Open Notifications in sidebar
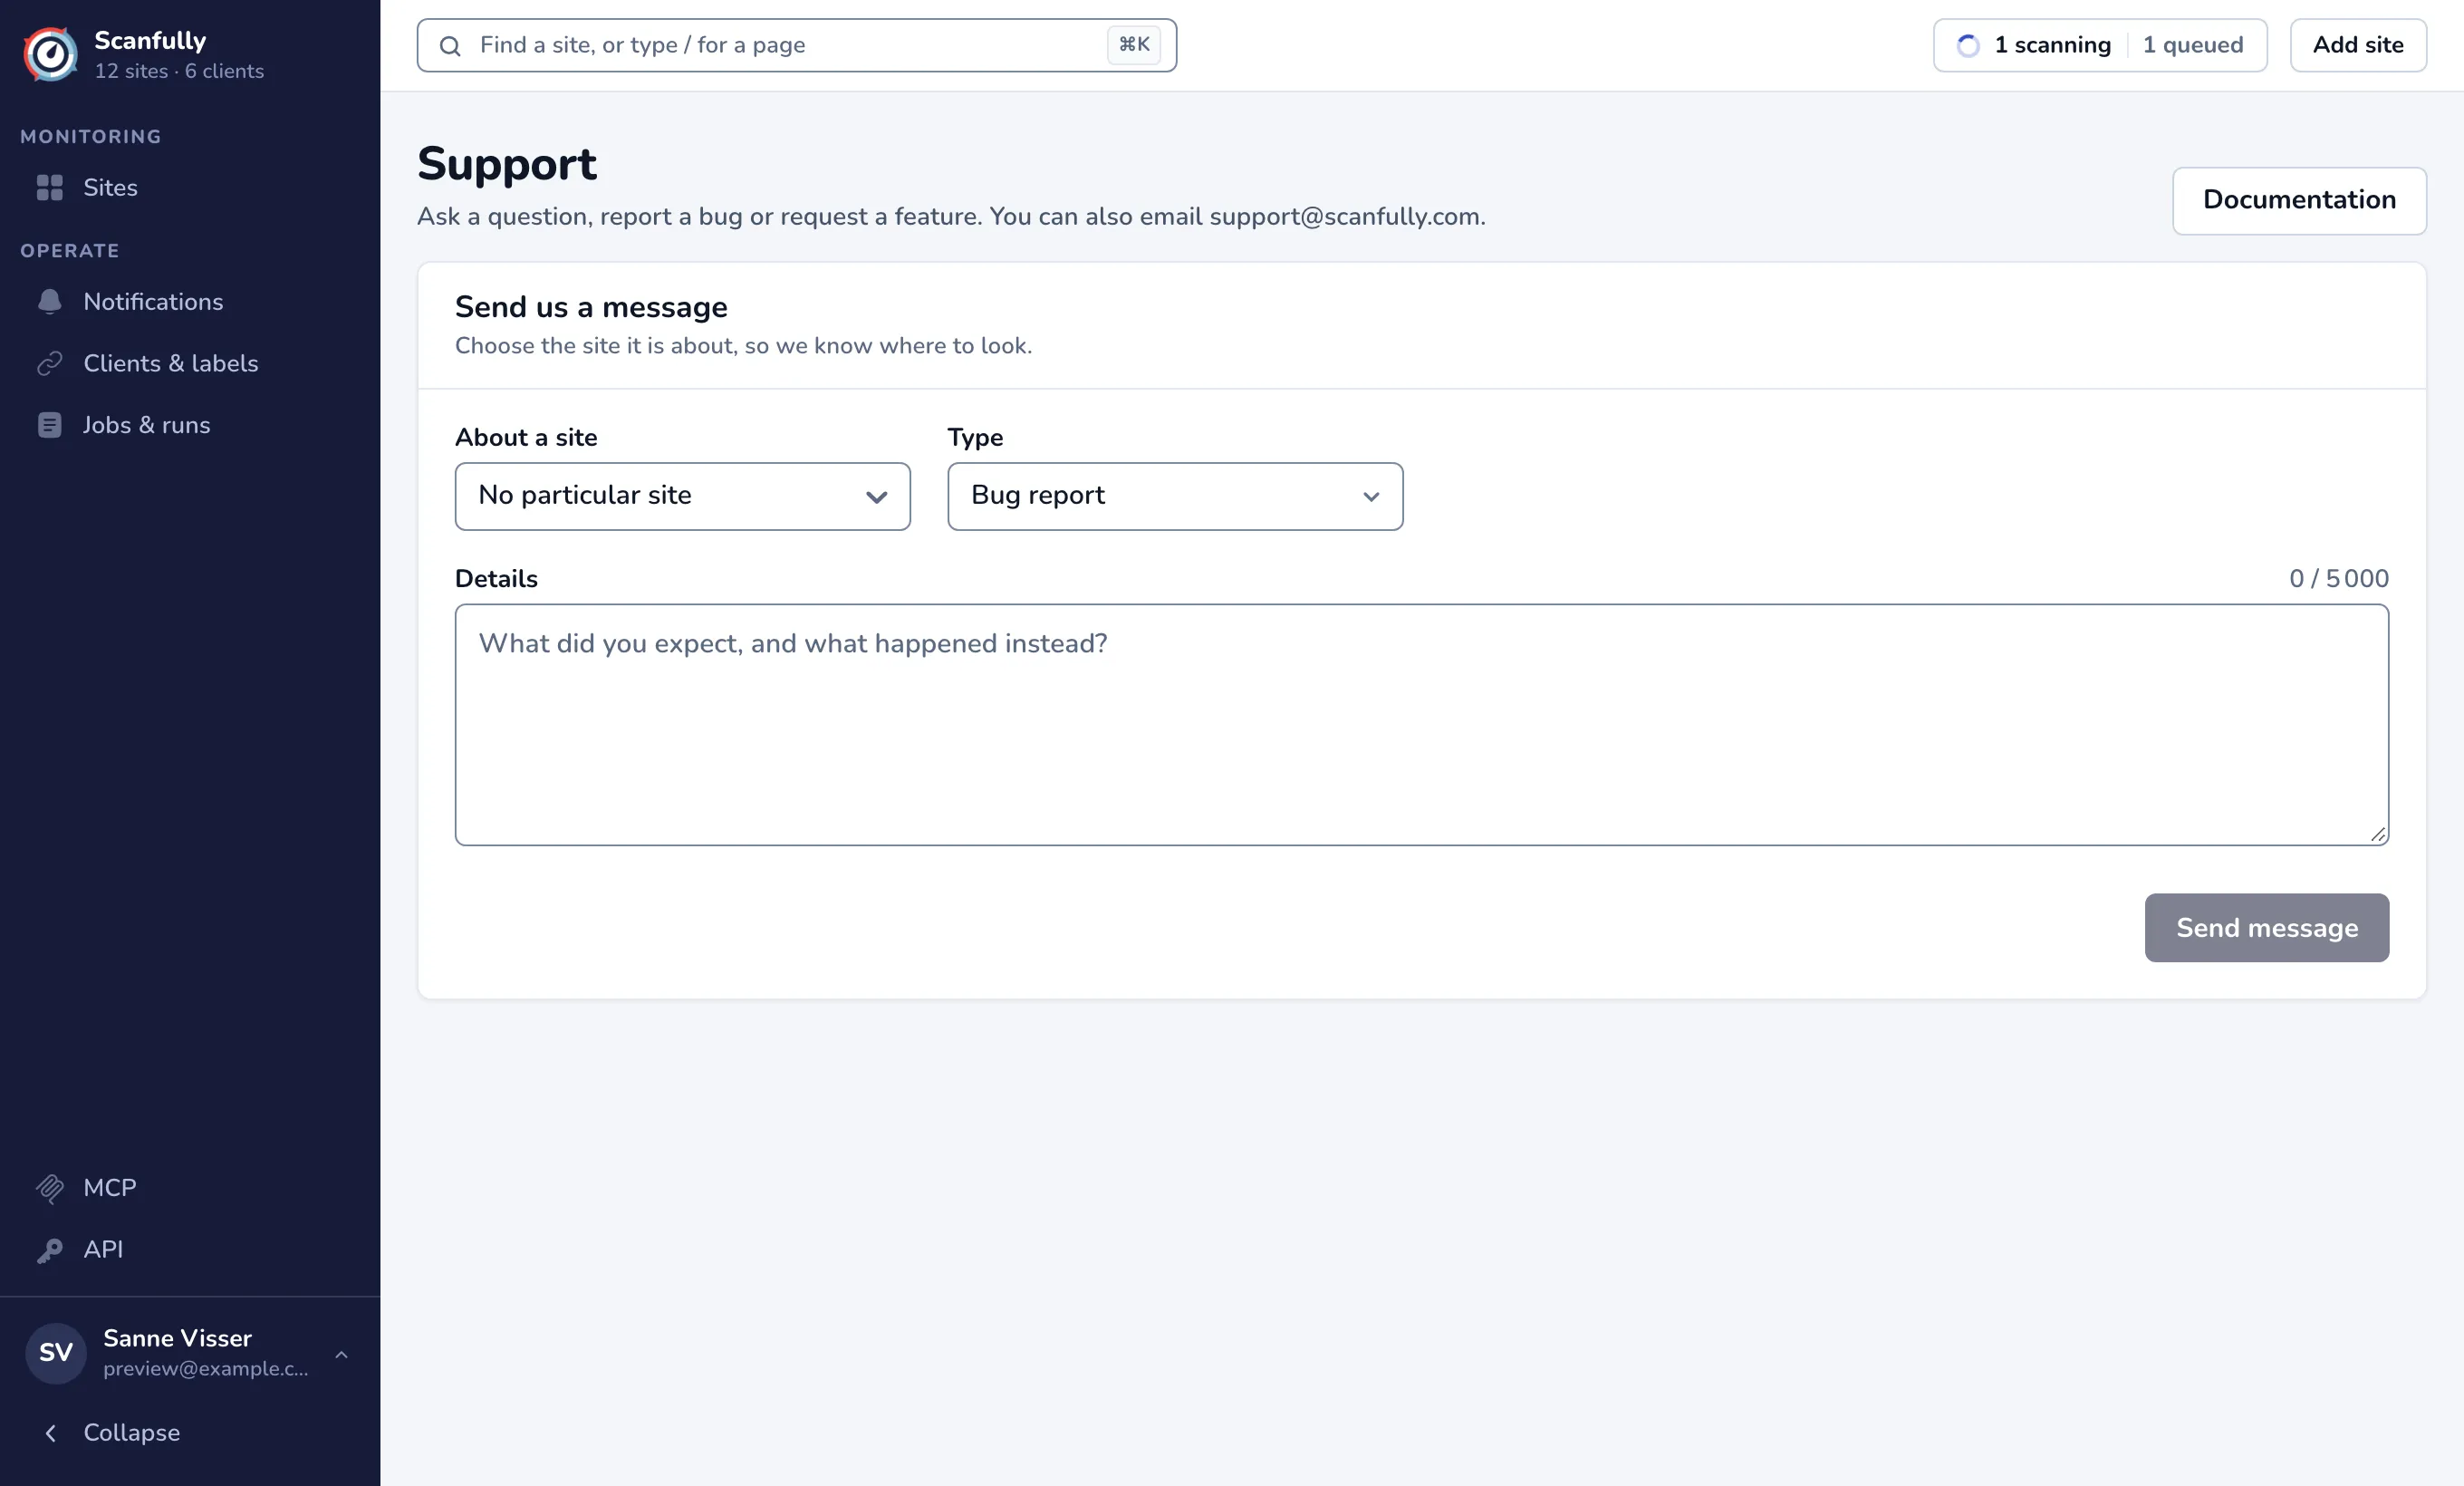The width and height of the screenshot is (2464, 1486). (x=190, y=302)
